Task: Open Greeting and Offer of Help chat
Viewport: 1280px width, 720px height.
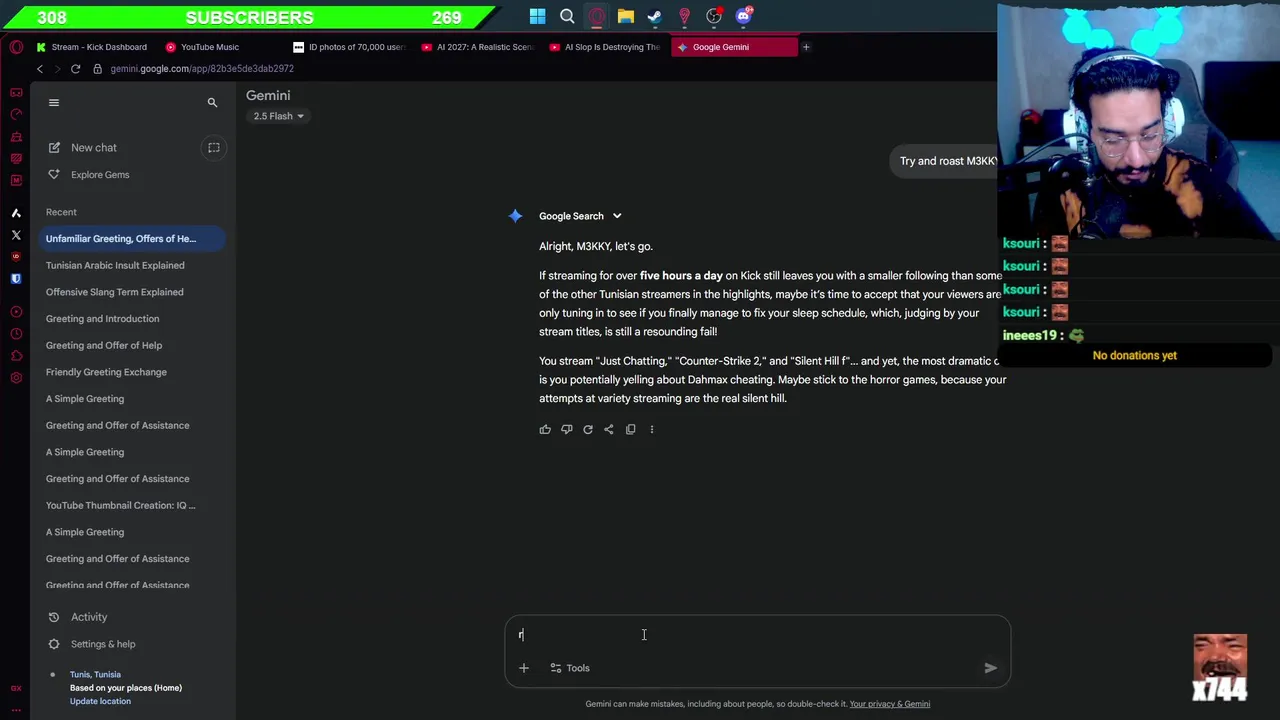Action: tap(103, 346)
